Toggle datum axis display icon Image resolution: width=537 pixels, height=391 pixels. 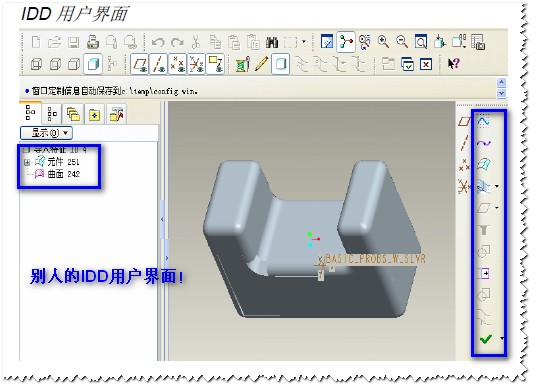tap(159, 64)
